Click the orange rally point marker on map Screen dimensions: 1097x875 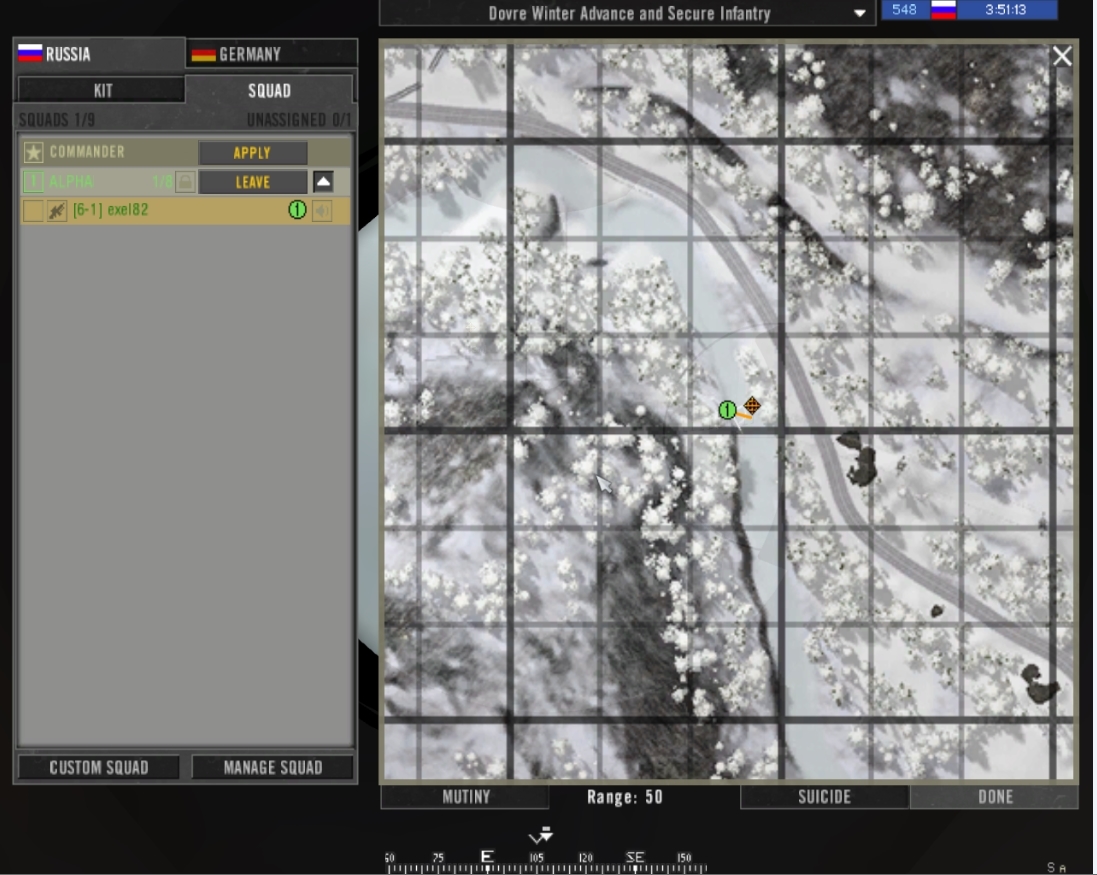[x=752, y=404]
